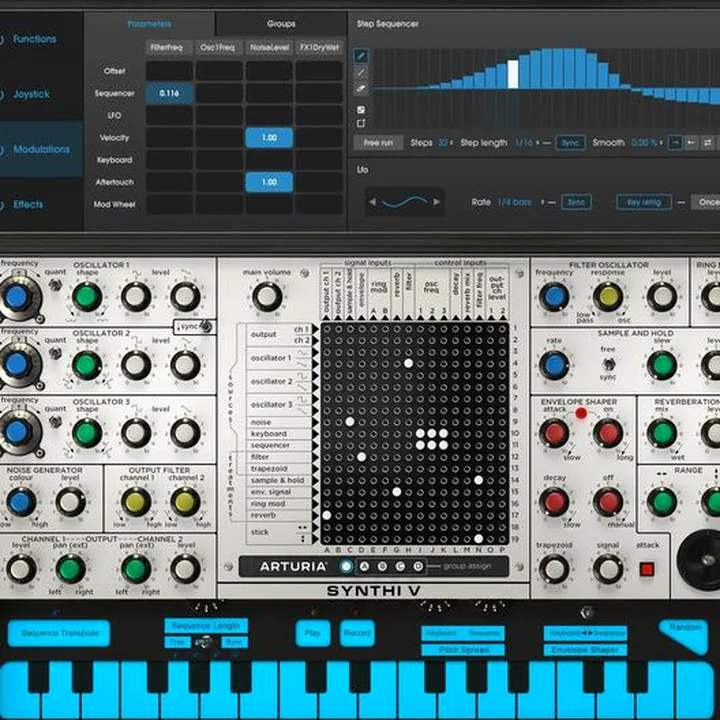
Task: Set sequencer direction to back-and-forth arrows
Action: coord(708,143)
